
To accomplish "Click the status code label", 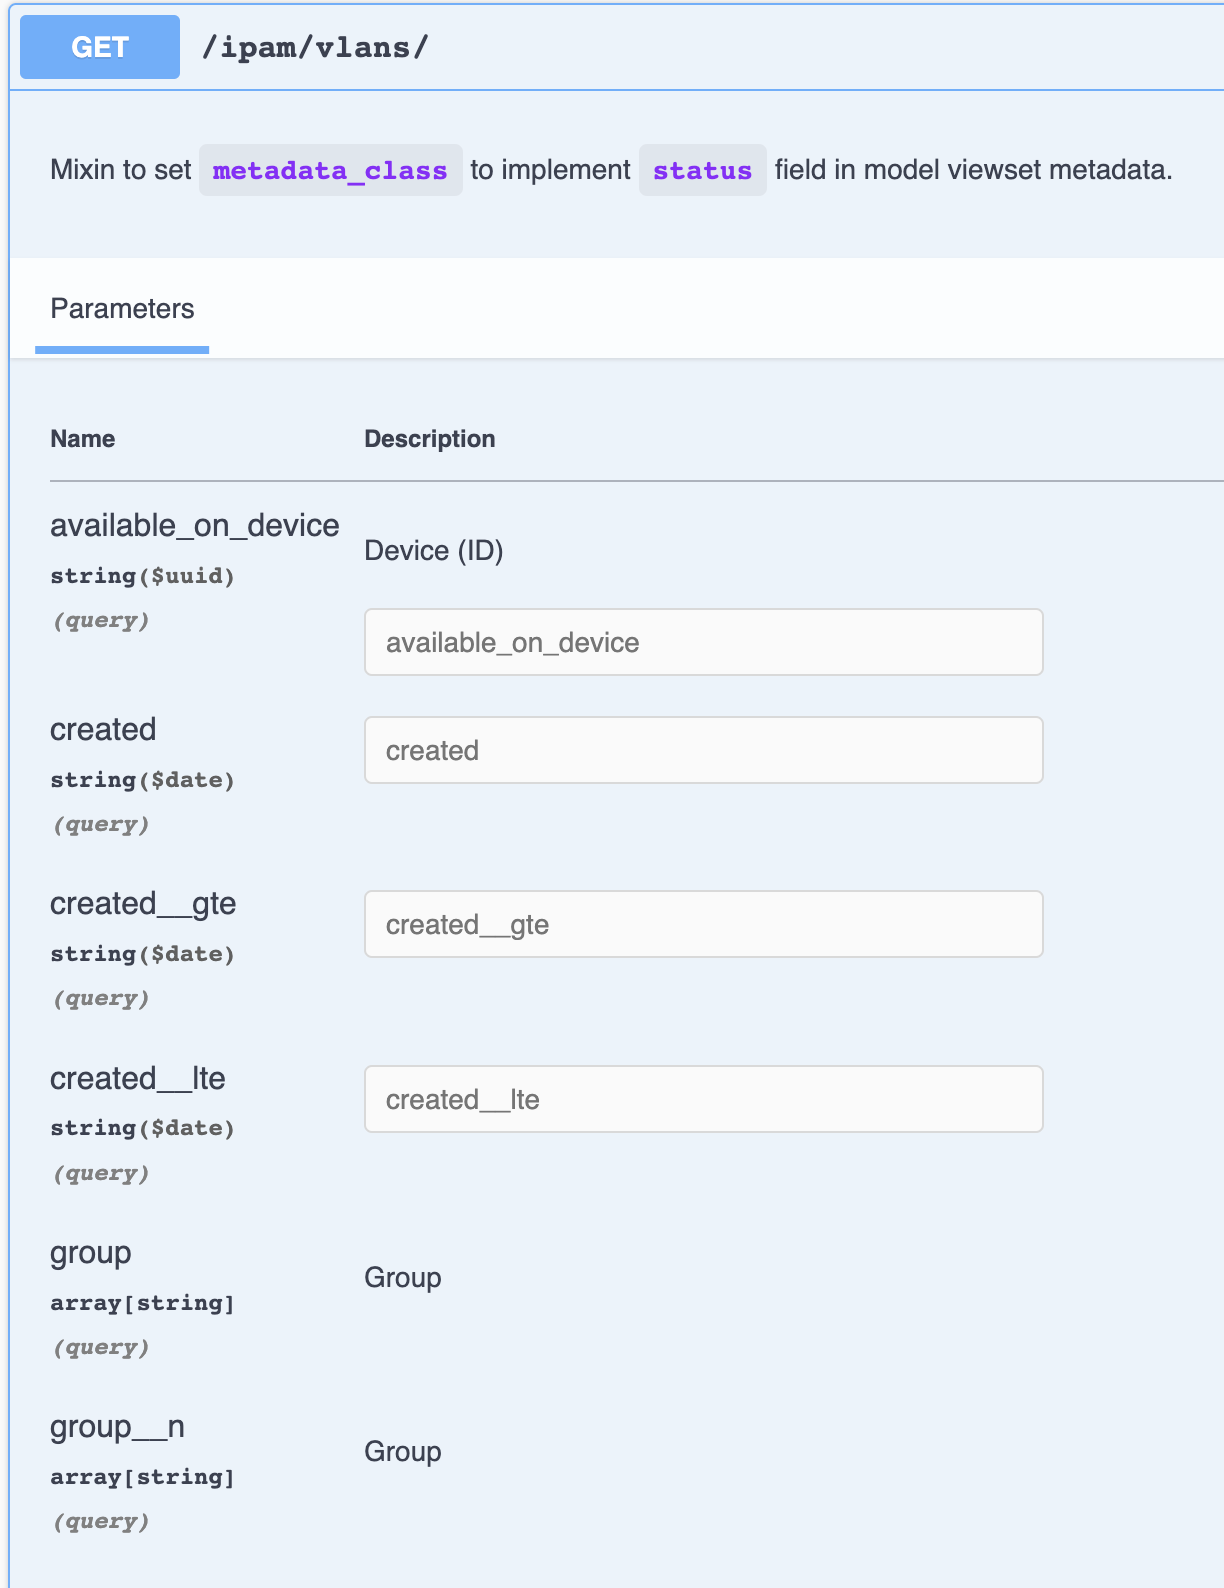I will pyautogui.click(x=702, y=170).
